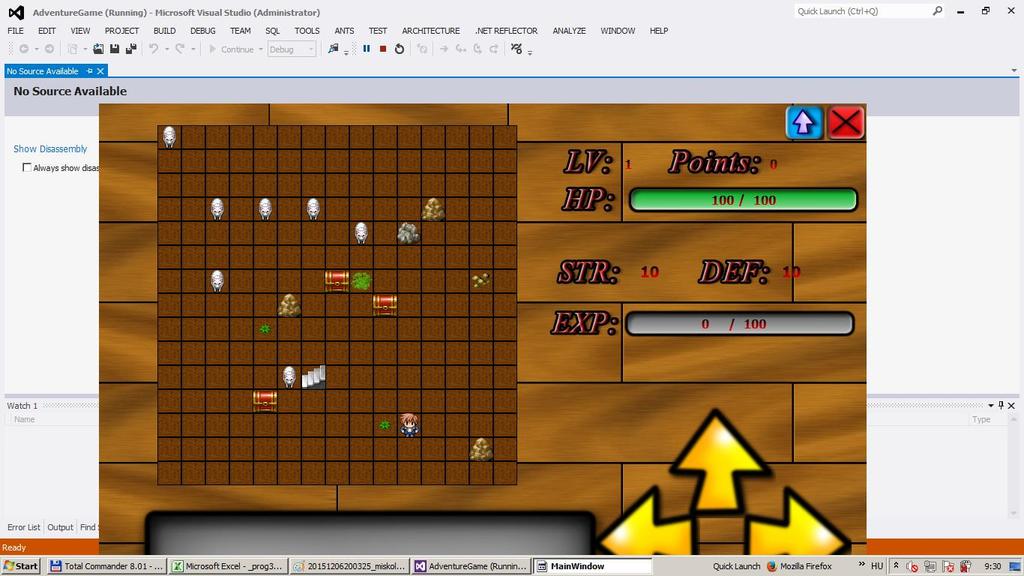Save the current file via the floppy icon
This screenshot has width=1024, height=576.
[115, 49]
